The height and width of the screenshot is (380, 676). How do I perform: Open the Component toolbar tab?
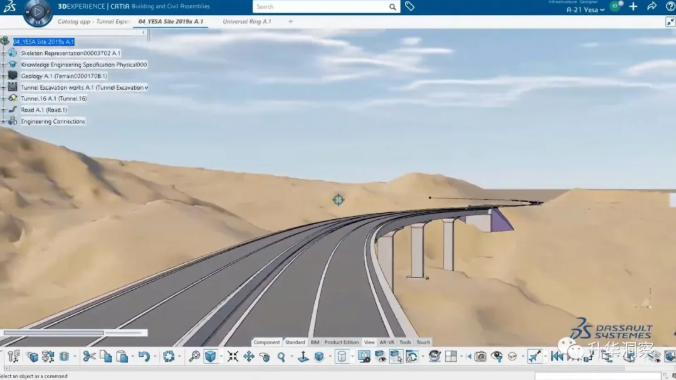pos(266,342)
